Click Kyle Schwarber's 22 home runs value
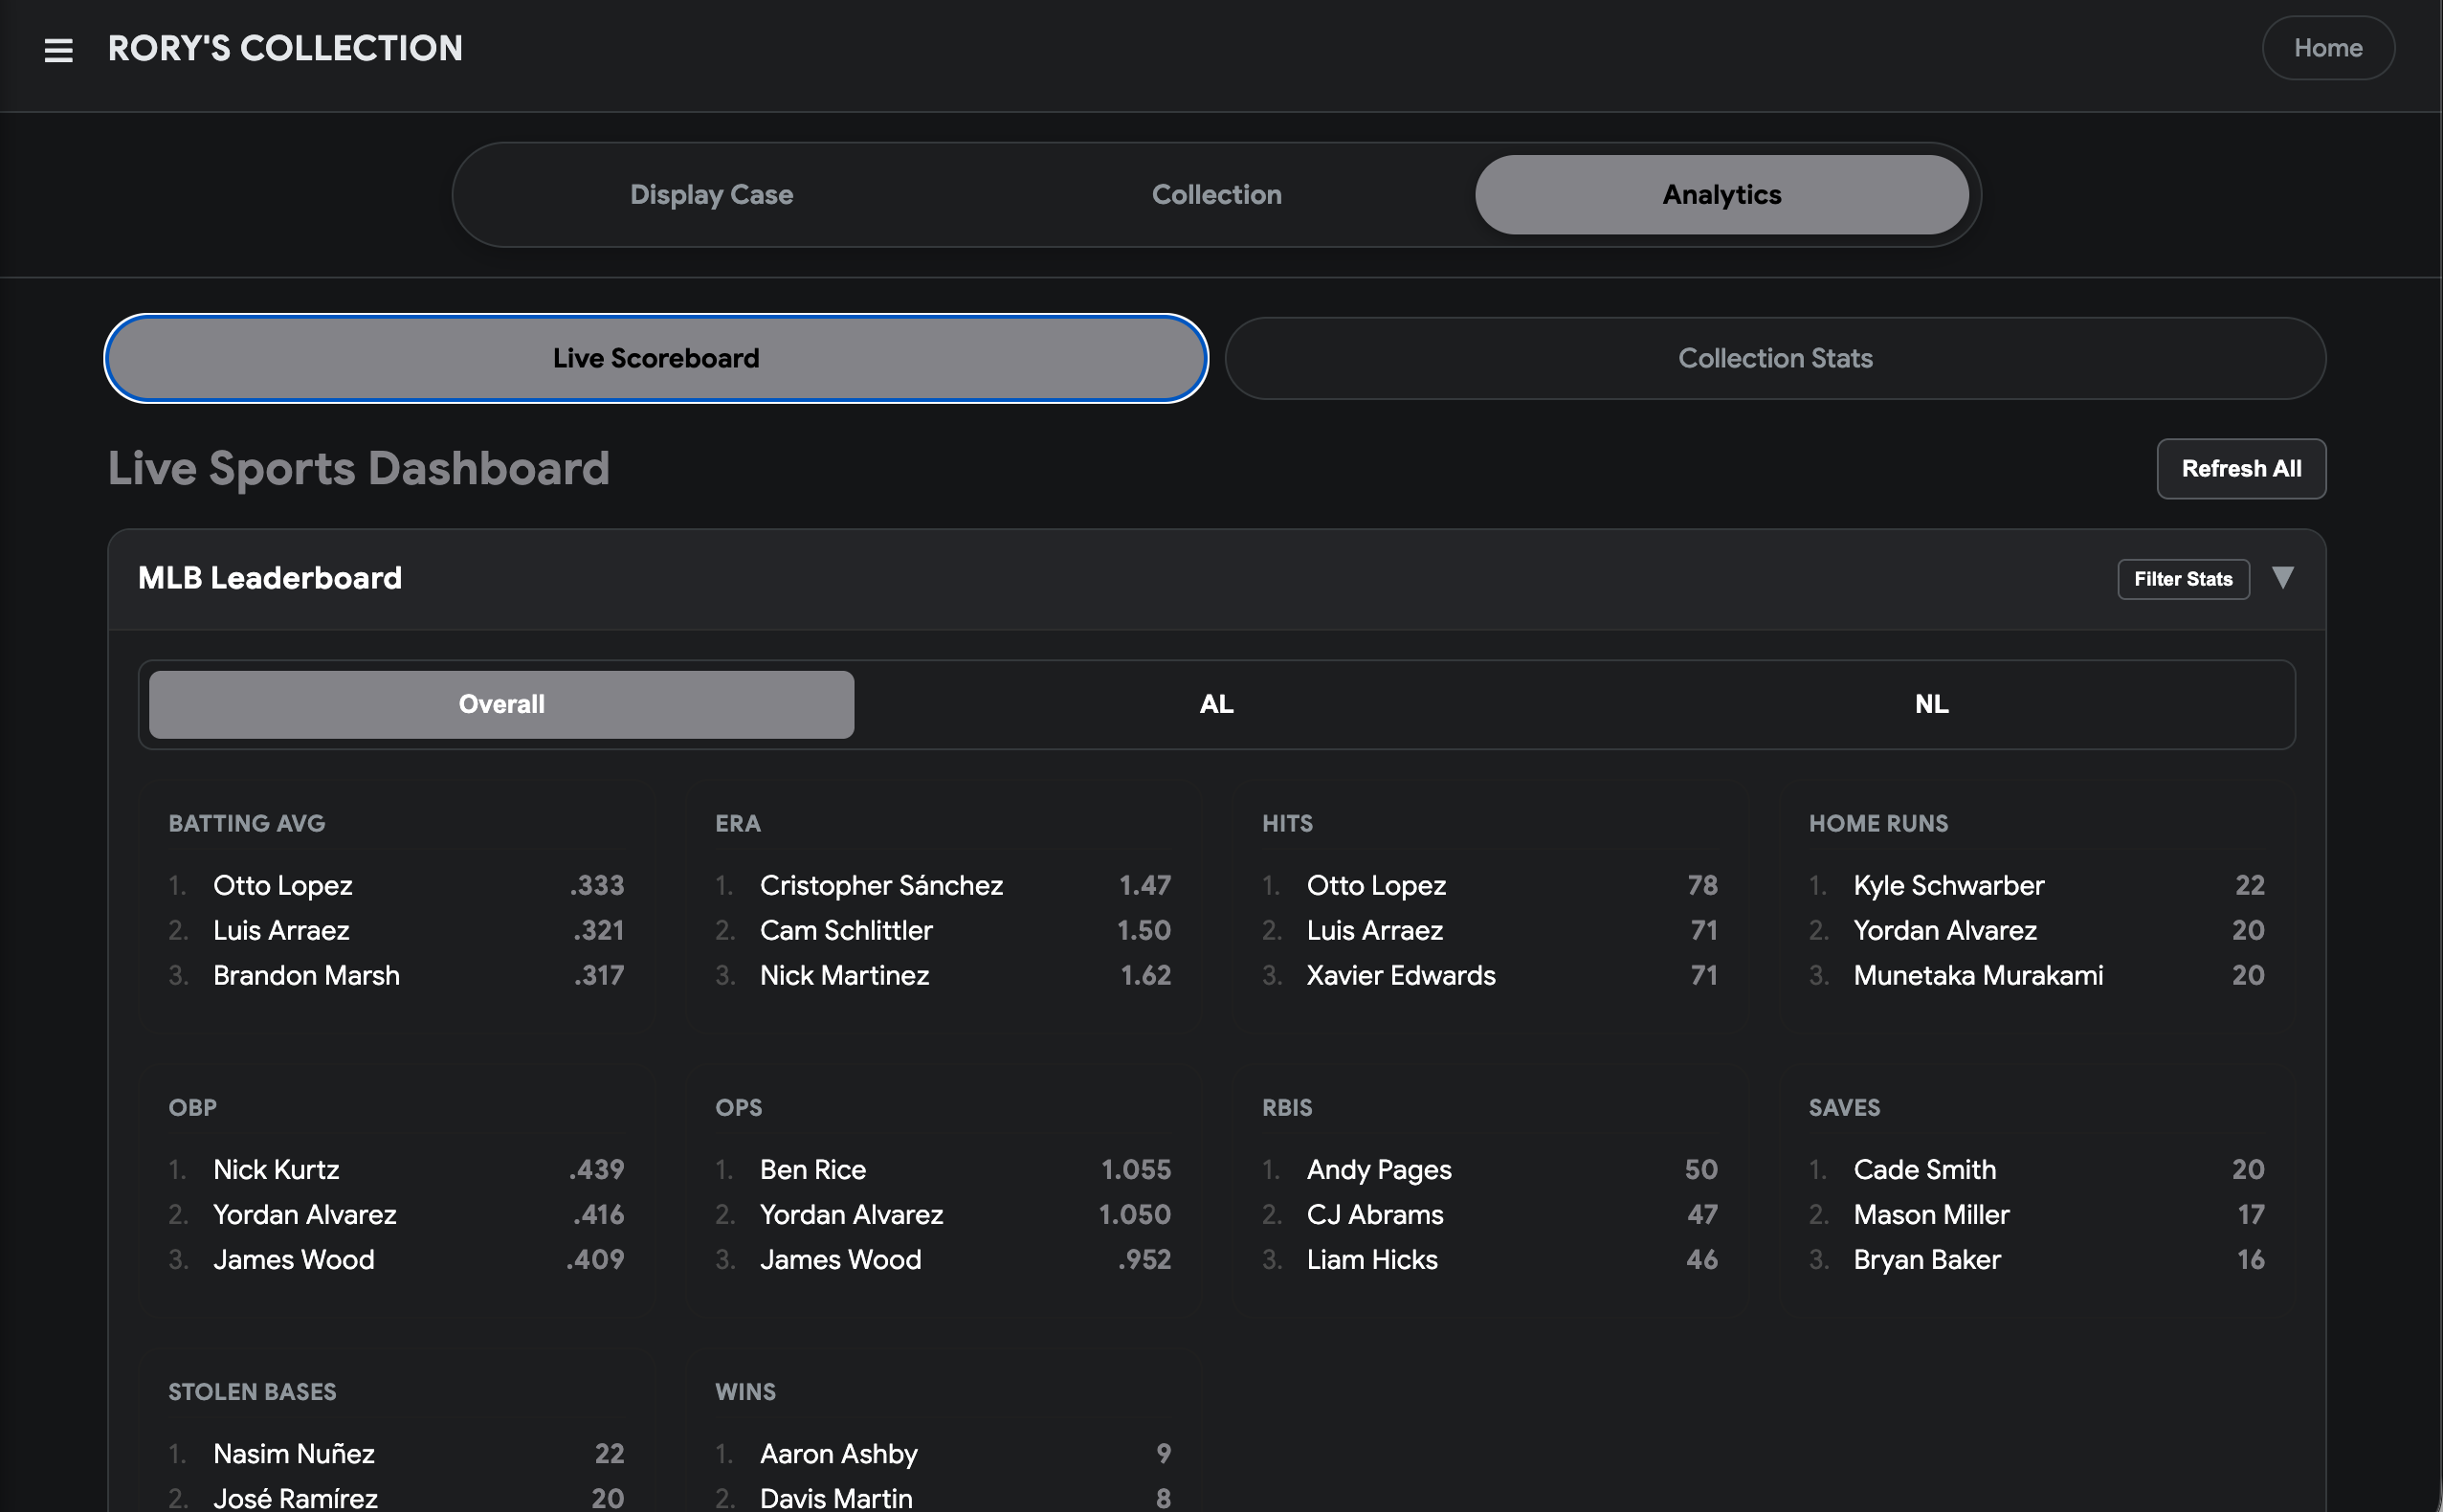The height and width of the screenshot is (1512, 2443). (x=2249, y=885)
